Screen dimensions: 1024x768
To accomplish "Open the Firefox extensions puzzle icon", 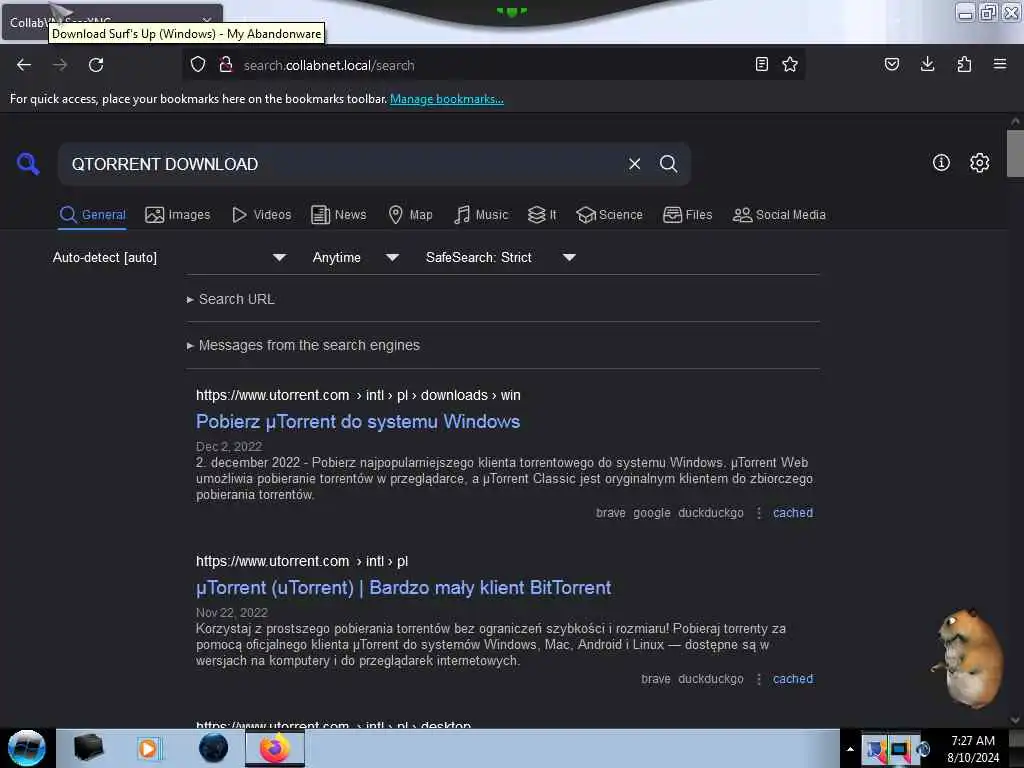I will pos(964,64).
